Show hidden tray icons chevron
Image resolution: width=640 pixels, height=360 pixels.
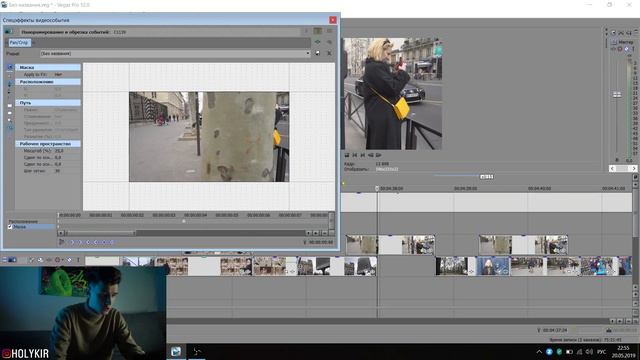click(539, 352)
